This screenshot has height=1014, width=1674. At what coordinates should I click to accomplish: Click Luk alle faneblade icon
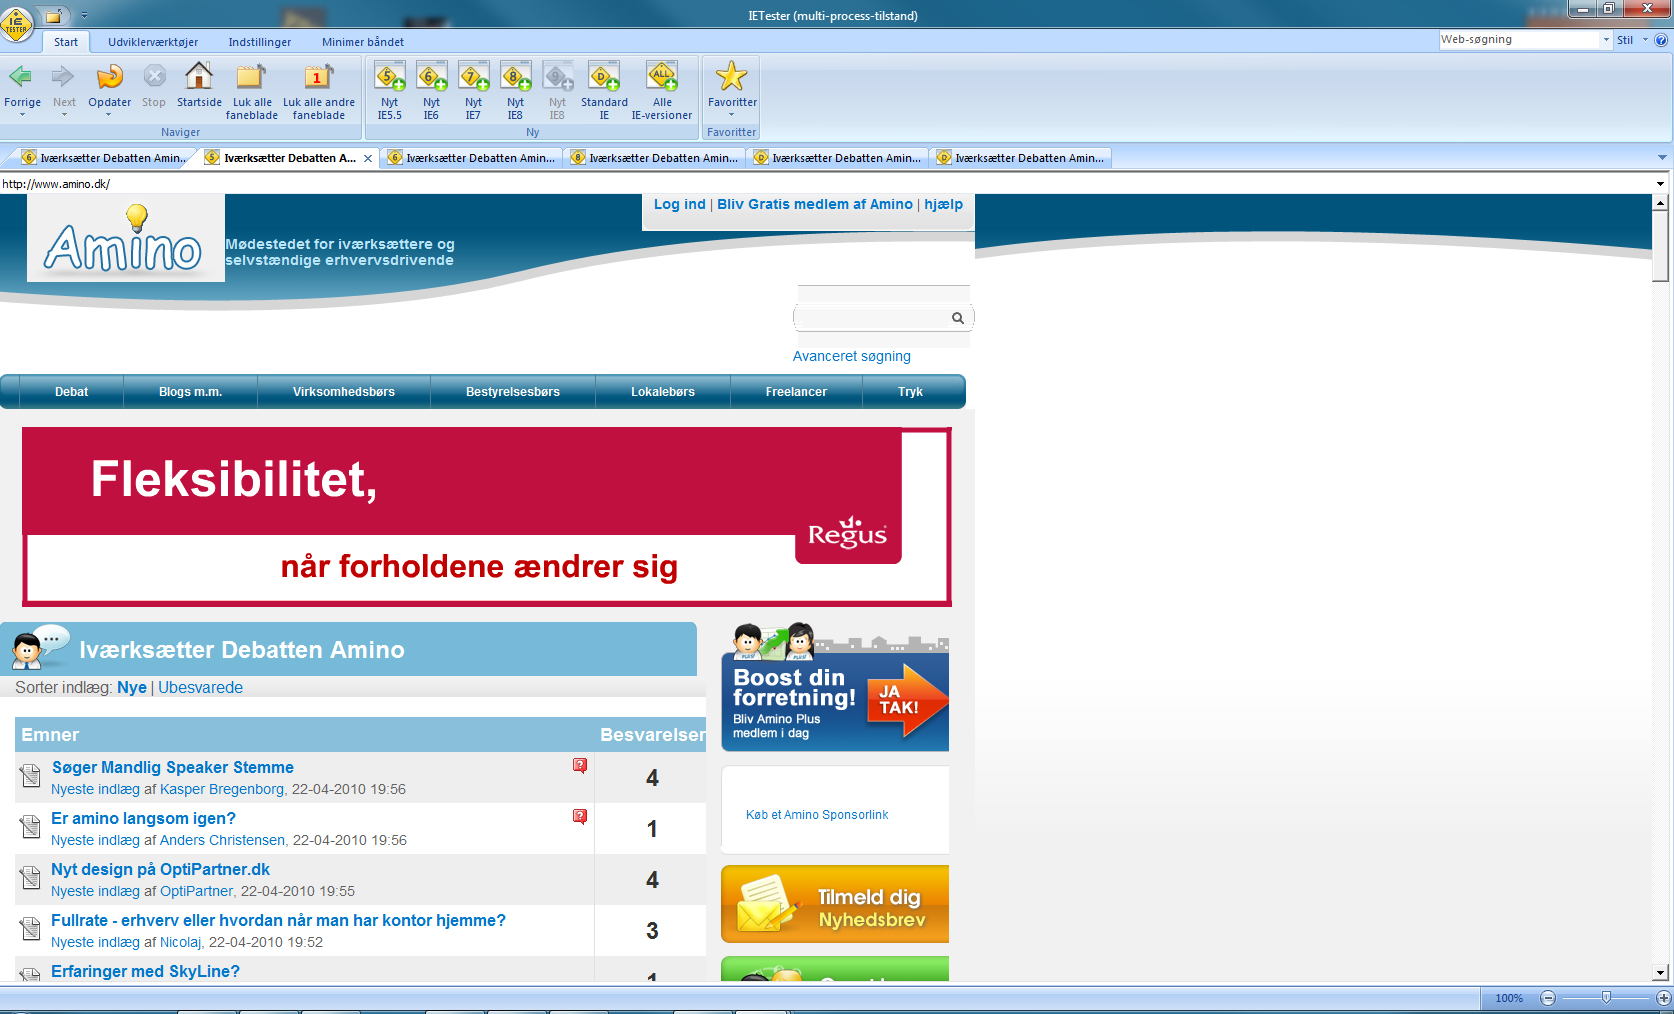click(251, 76)
